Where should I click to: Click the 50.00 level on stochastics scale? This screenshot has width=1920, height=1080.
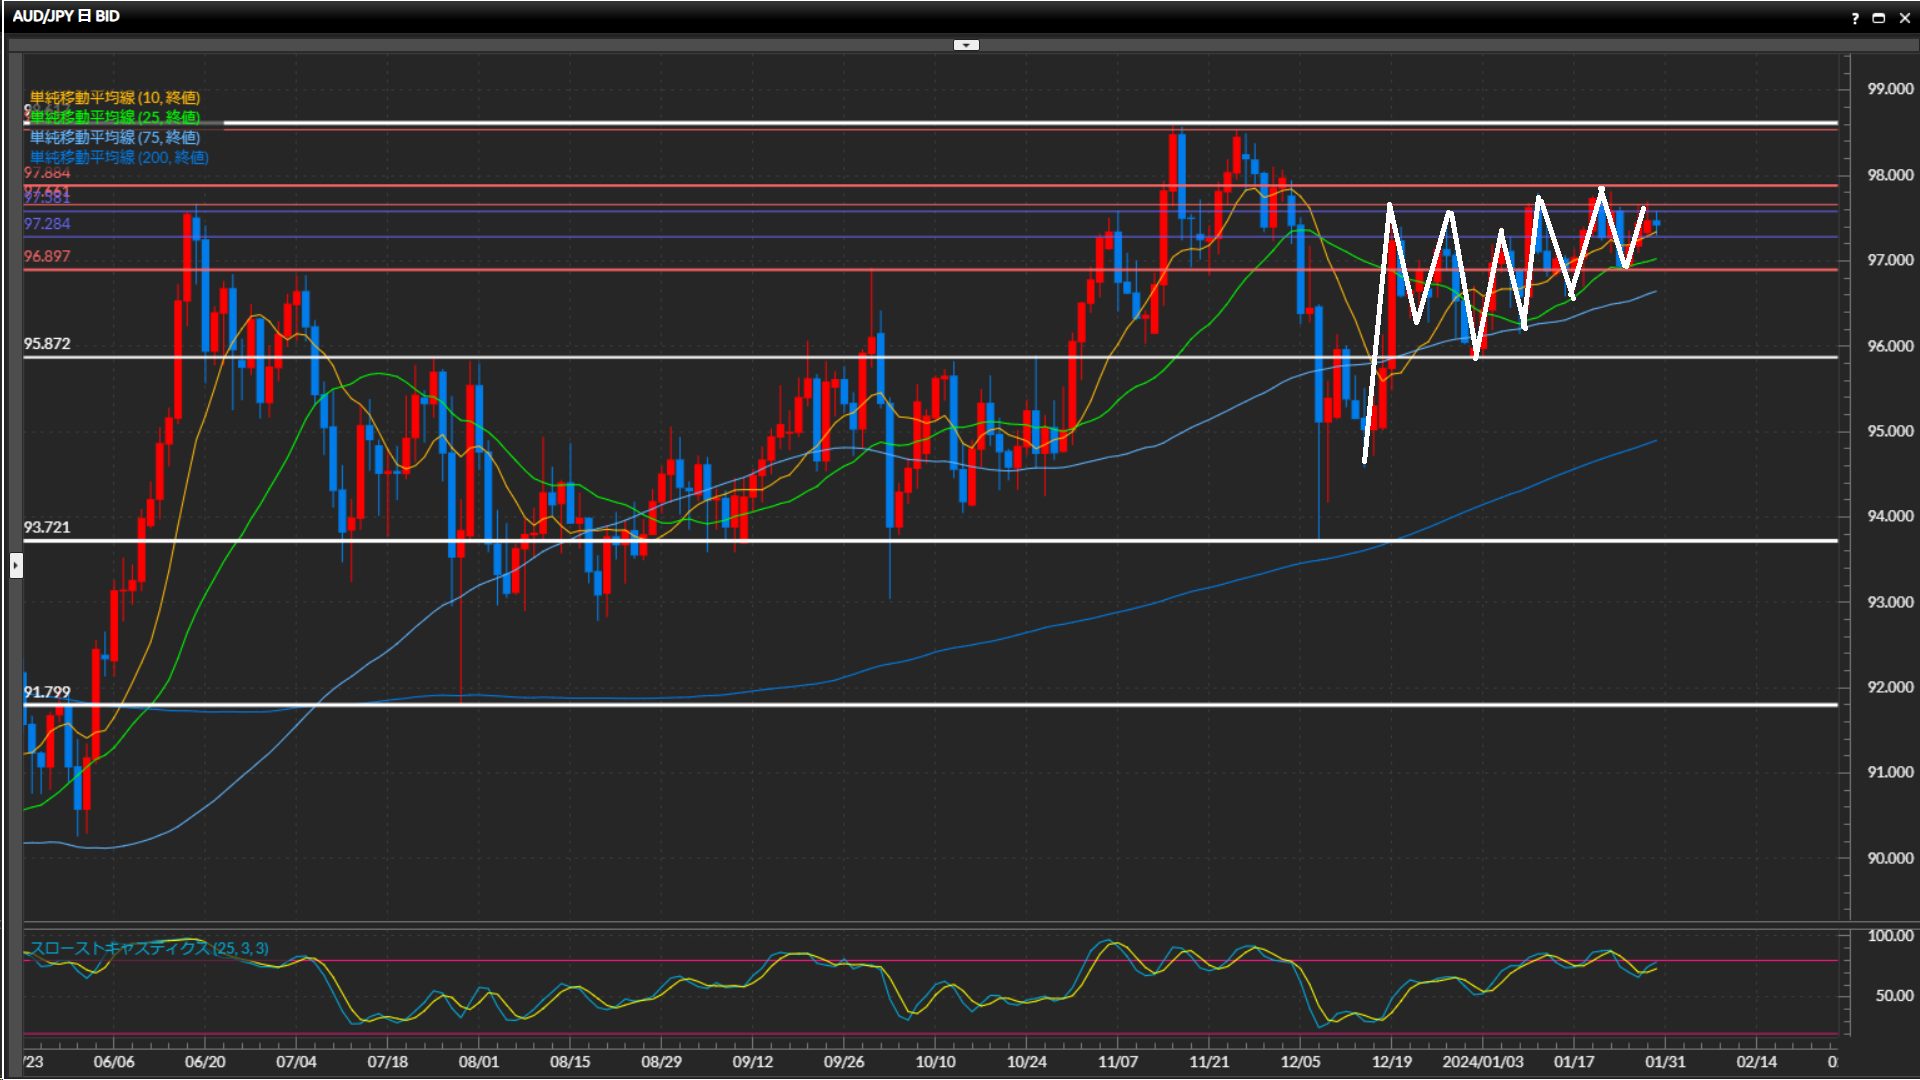(1893, 996)
